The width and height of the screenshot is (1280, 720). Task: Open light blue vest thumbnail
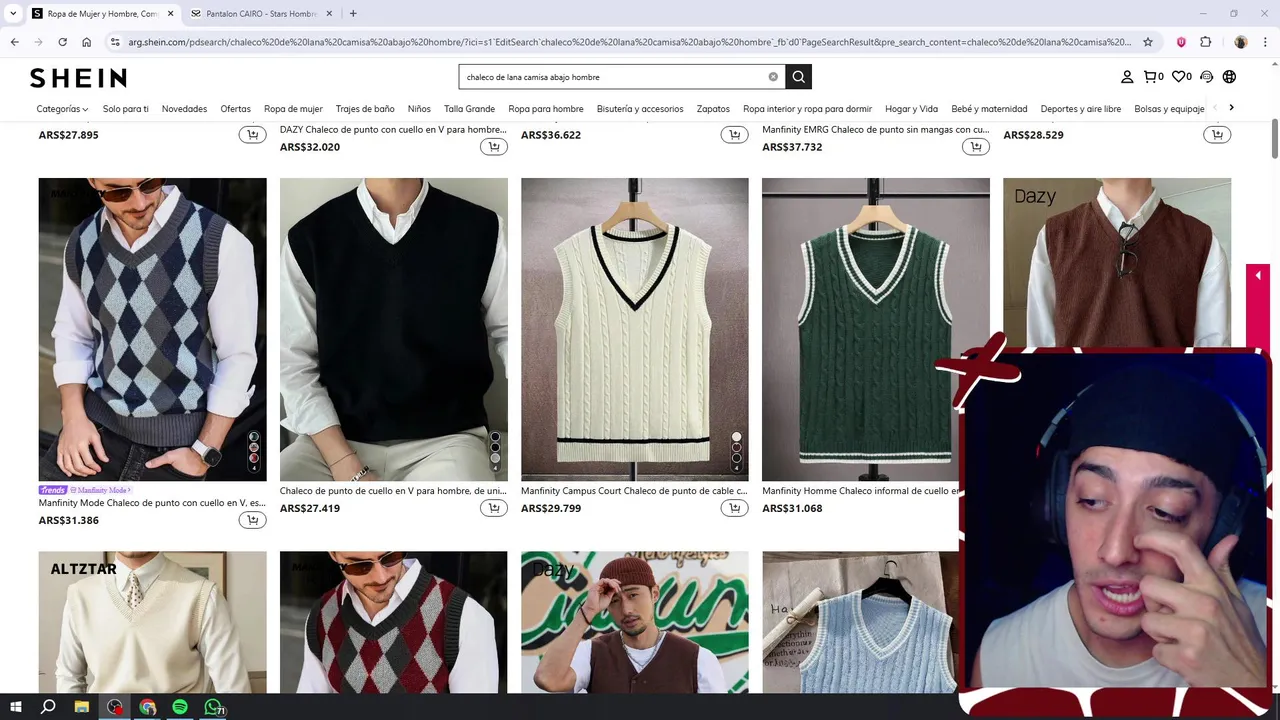pyautogui.click(x=860, y=622)
